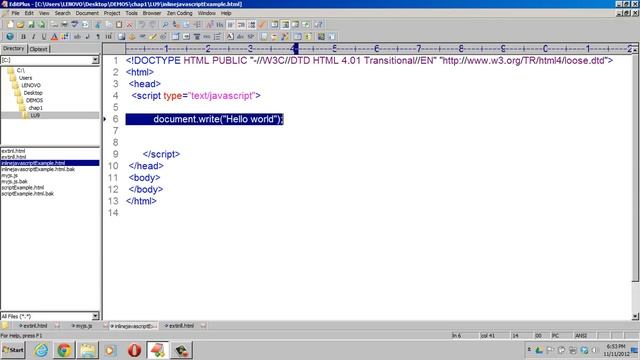Click the yellow pencil icon in HTML toolbar
Screen dimensions: 640x360
click(153, 37)
